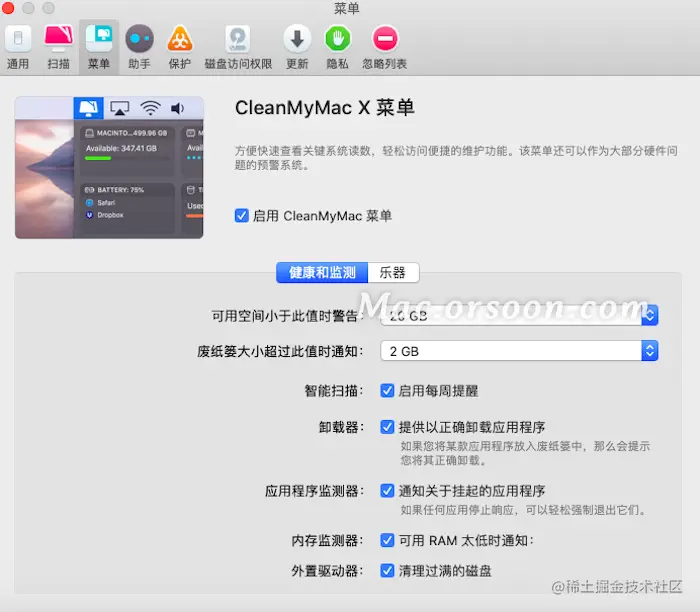Toggle 启用 CleanMyMac 菜单 checkbox
Viewport: 700px width, 612px height.
point(242,216)
